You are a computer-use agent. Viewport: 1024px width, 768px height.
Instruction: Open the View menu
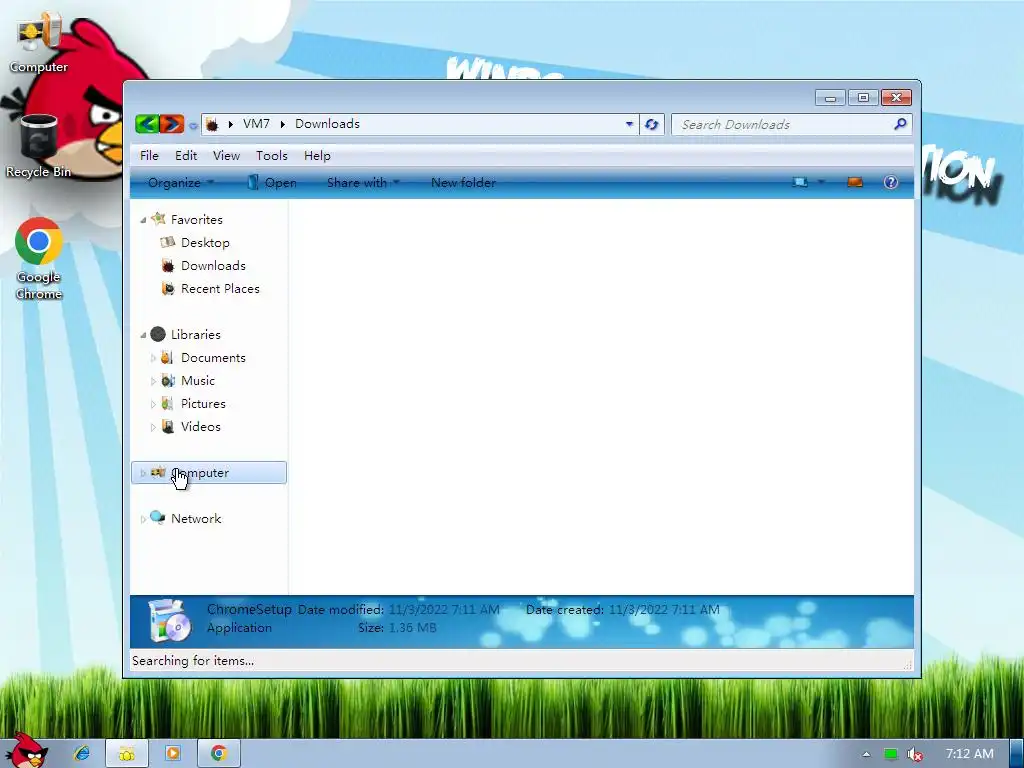[x=226, y=155]
